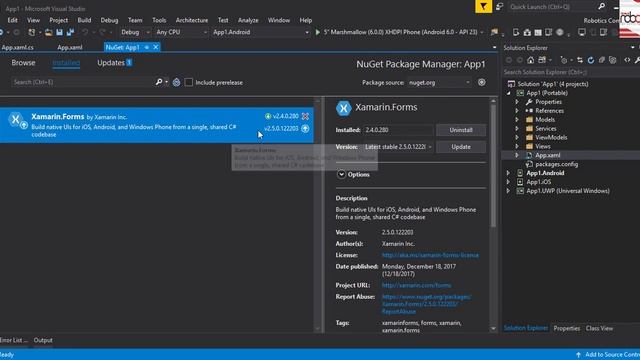Focus the Search Solution Explorer field
640x360 pixels.
click(x=571, y=72)
